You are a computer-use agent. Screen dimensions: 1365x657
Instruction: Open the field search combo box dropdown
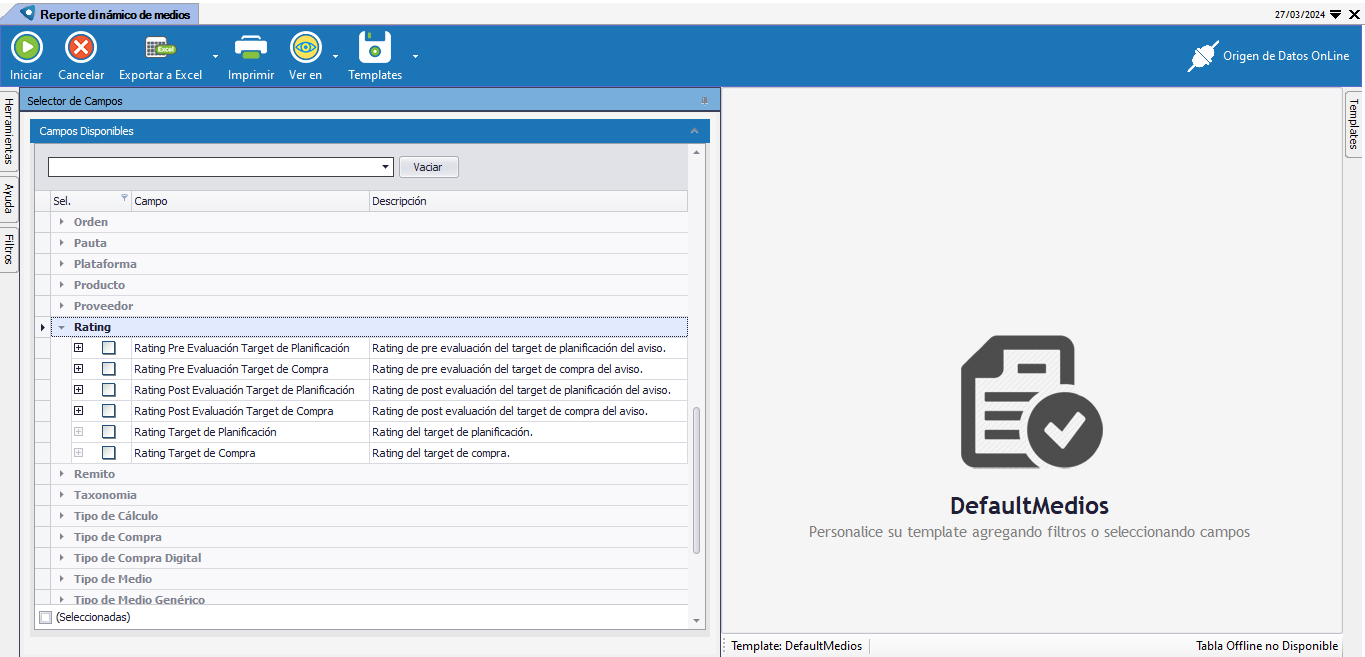[x=386, y=167]
